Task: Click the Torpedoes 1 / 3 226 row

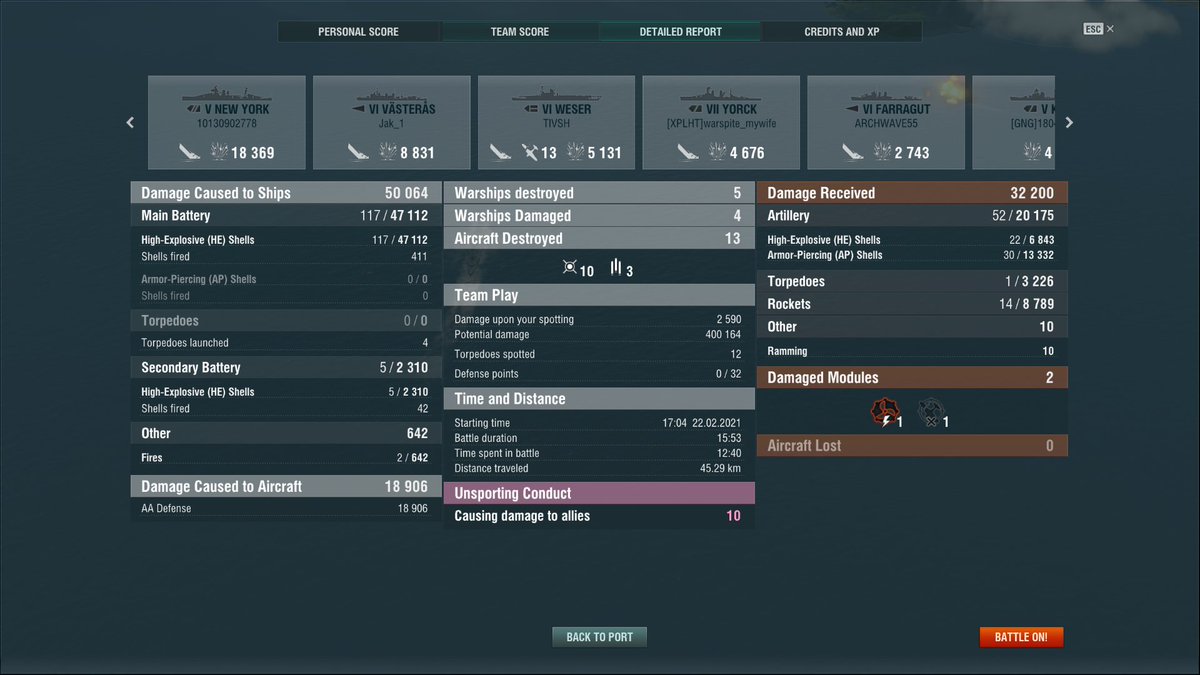Action: (x=912, y=282)
